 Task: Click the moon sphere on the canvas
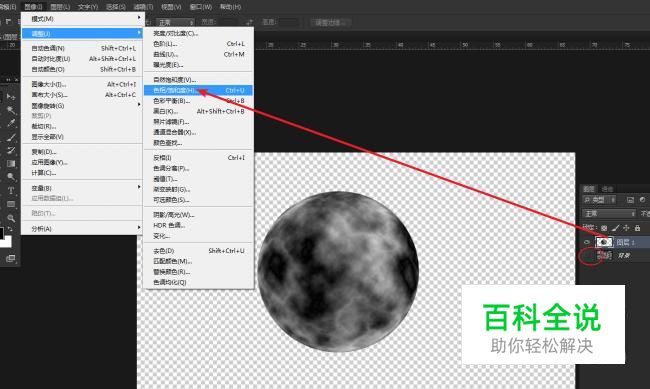pyautogui.click(x=338, y=272)
